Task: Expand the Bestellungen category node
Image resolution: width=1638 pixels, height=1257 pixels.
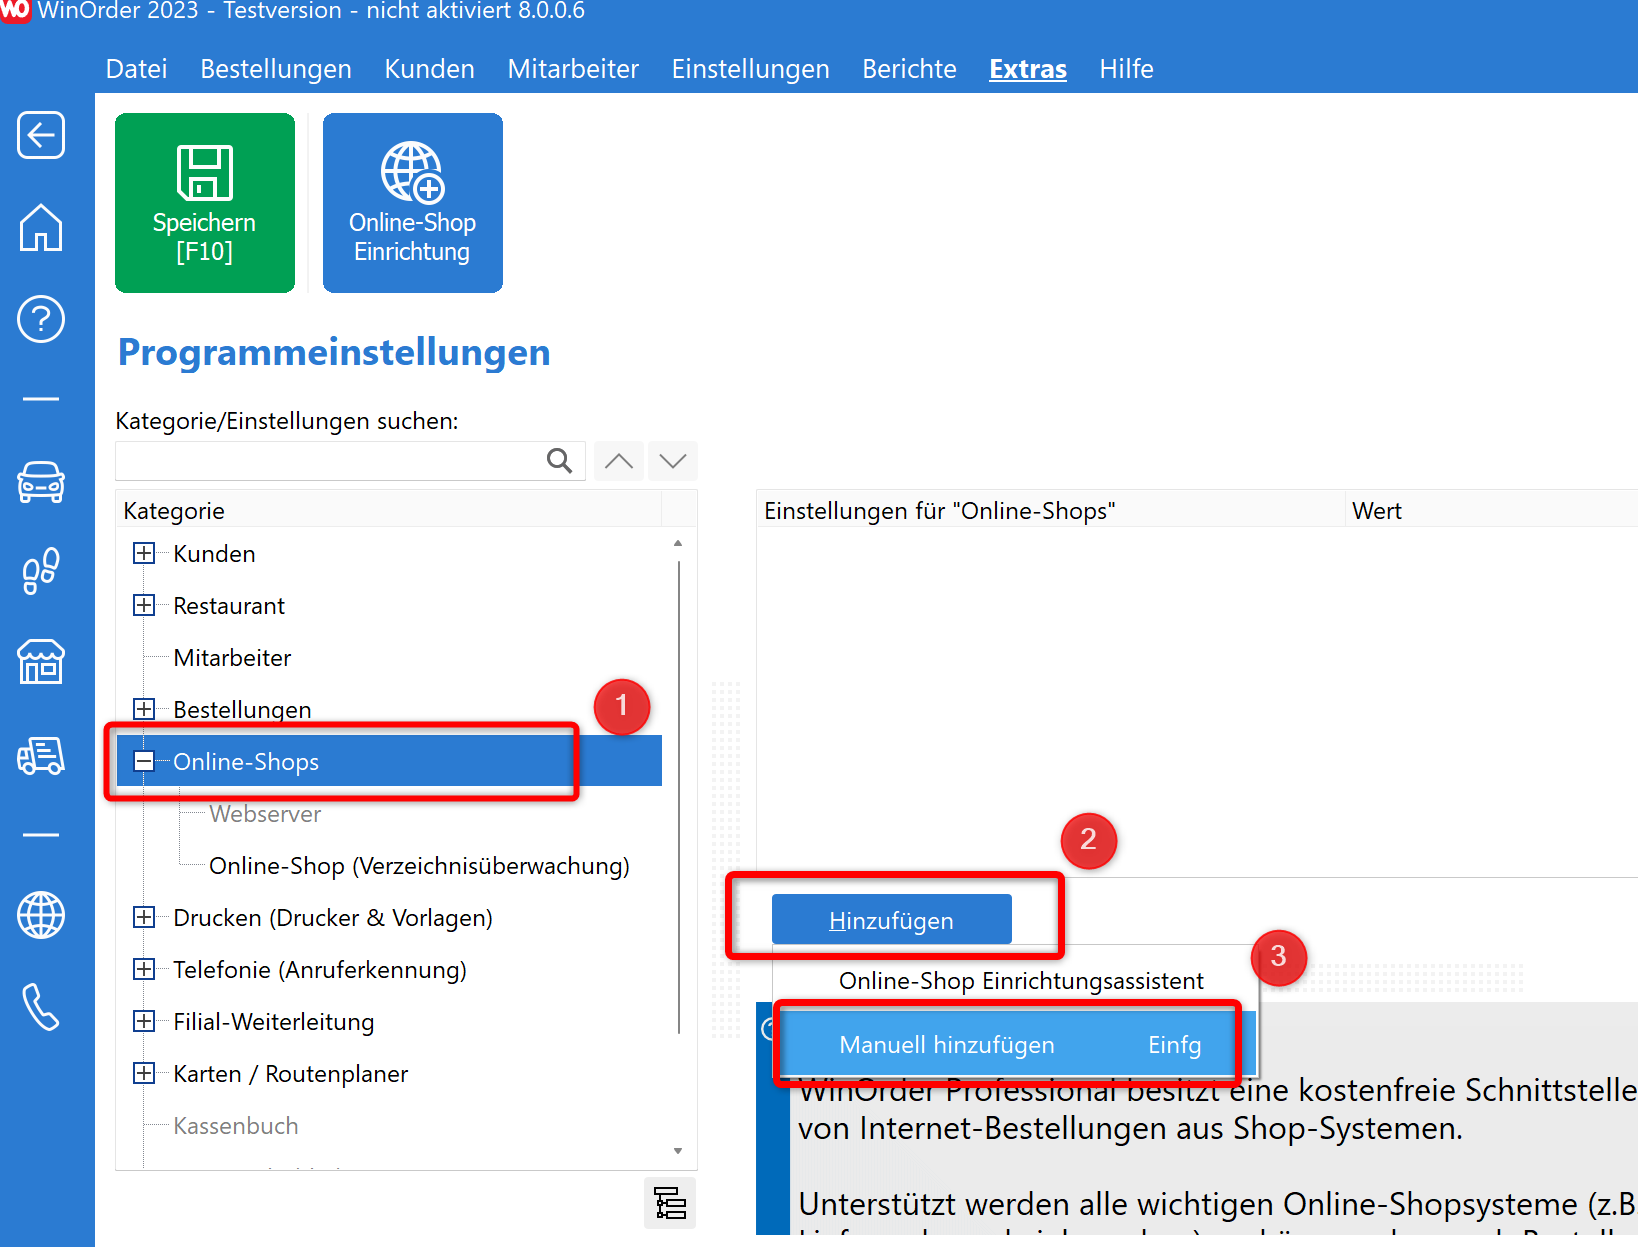Action: pos(144,710)
